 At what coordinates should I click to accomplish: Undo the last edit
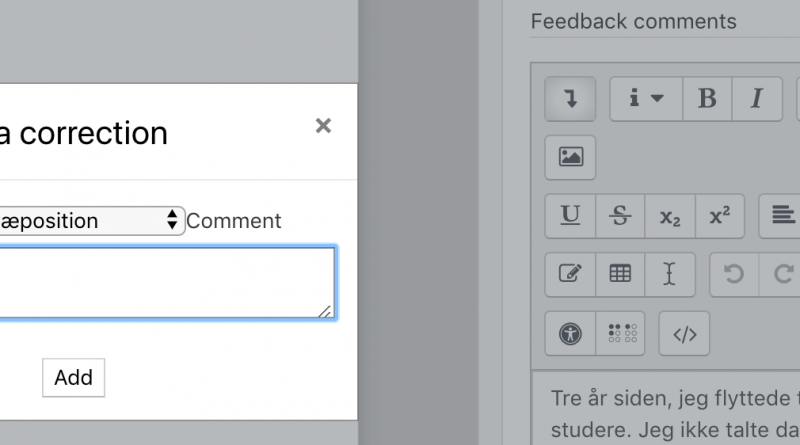pyautogui.click(x=734, y=274)
